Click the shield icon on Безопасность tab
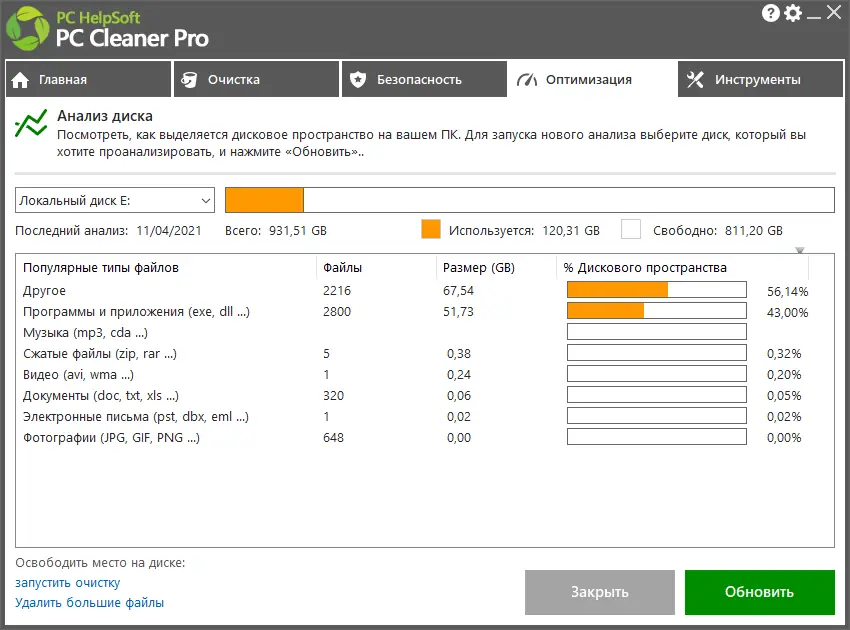Image resolution: width=850 pixels, height=630 pixels. [x=358, y=80]
